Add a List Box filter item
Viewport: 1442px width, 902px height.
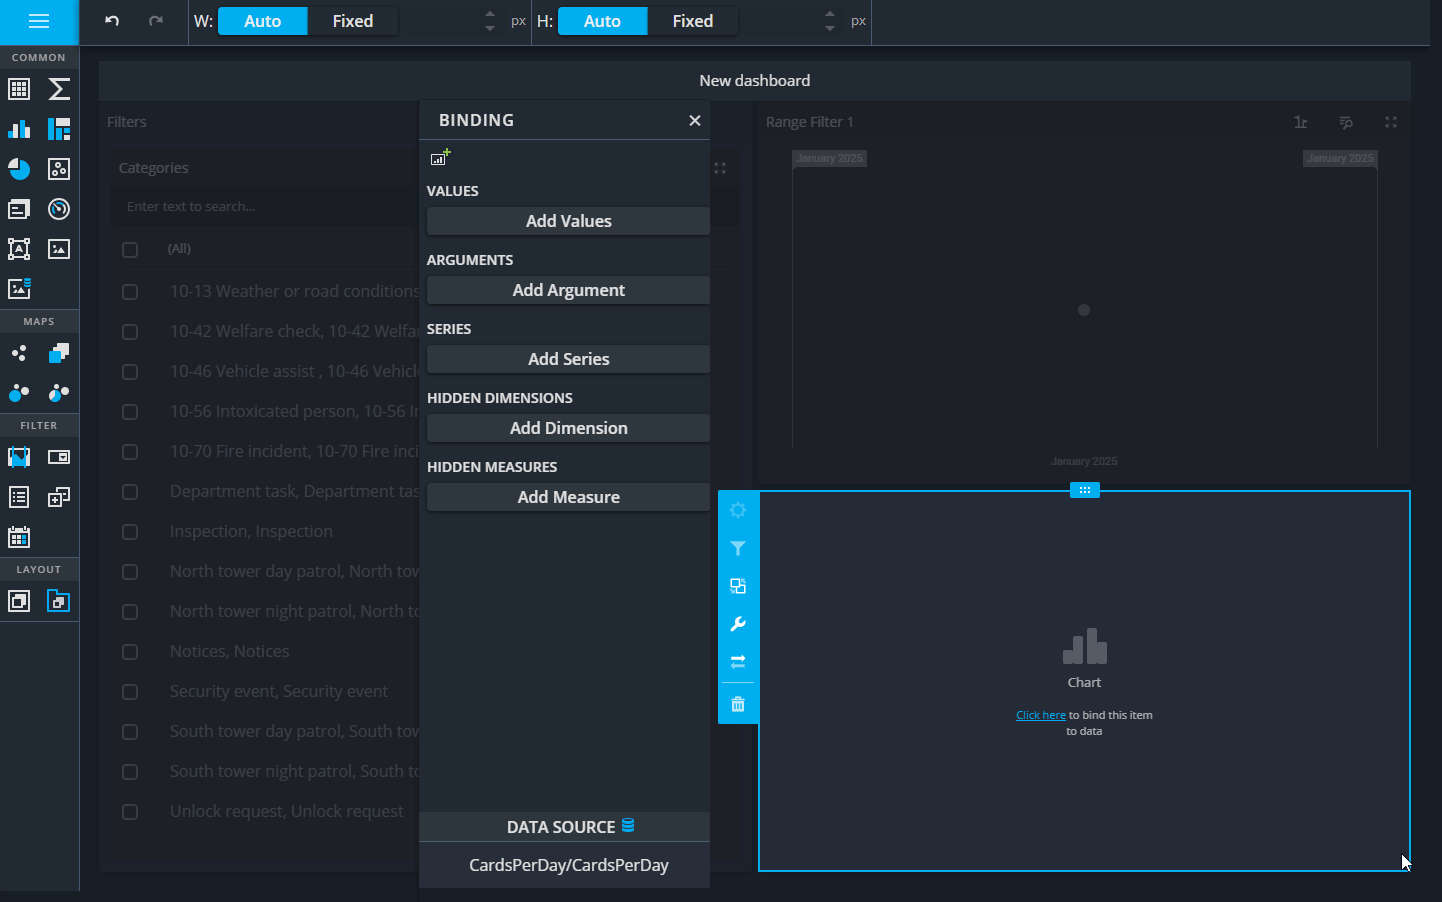(19, 497)
